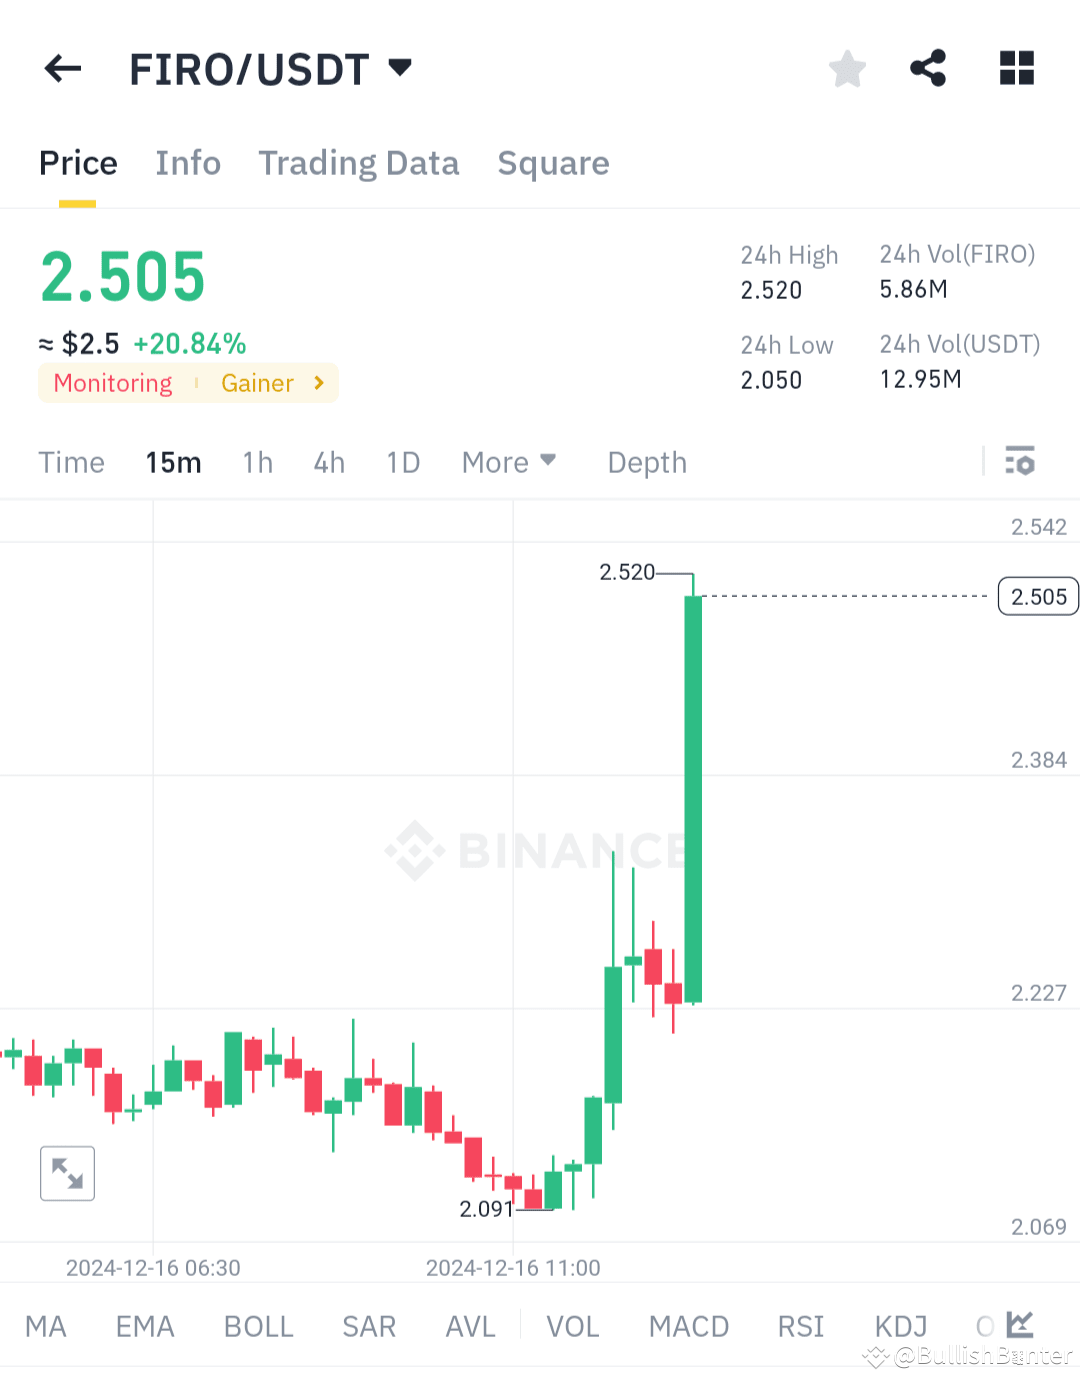
Task: Enable the MACD indicator
Action: [x=689, y=1325]
